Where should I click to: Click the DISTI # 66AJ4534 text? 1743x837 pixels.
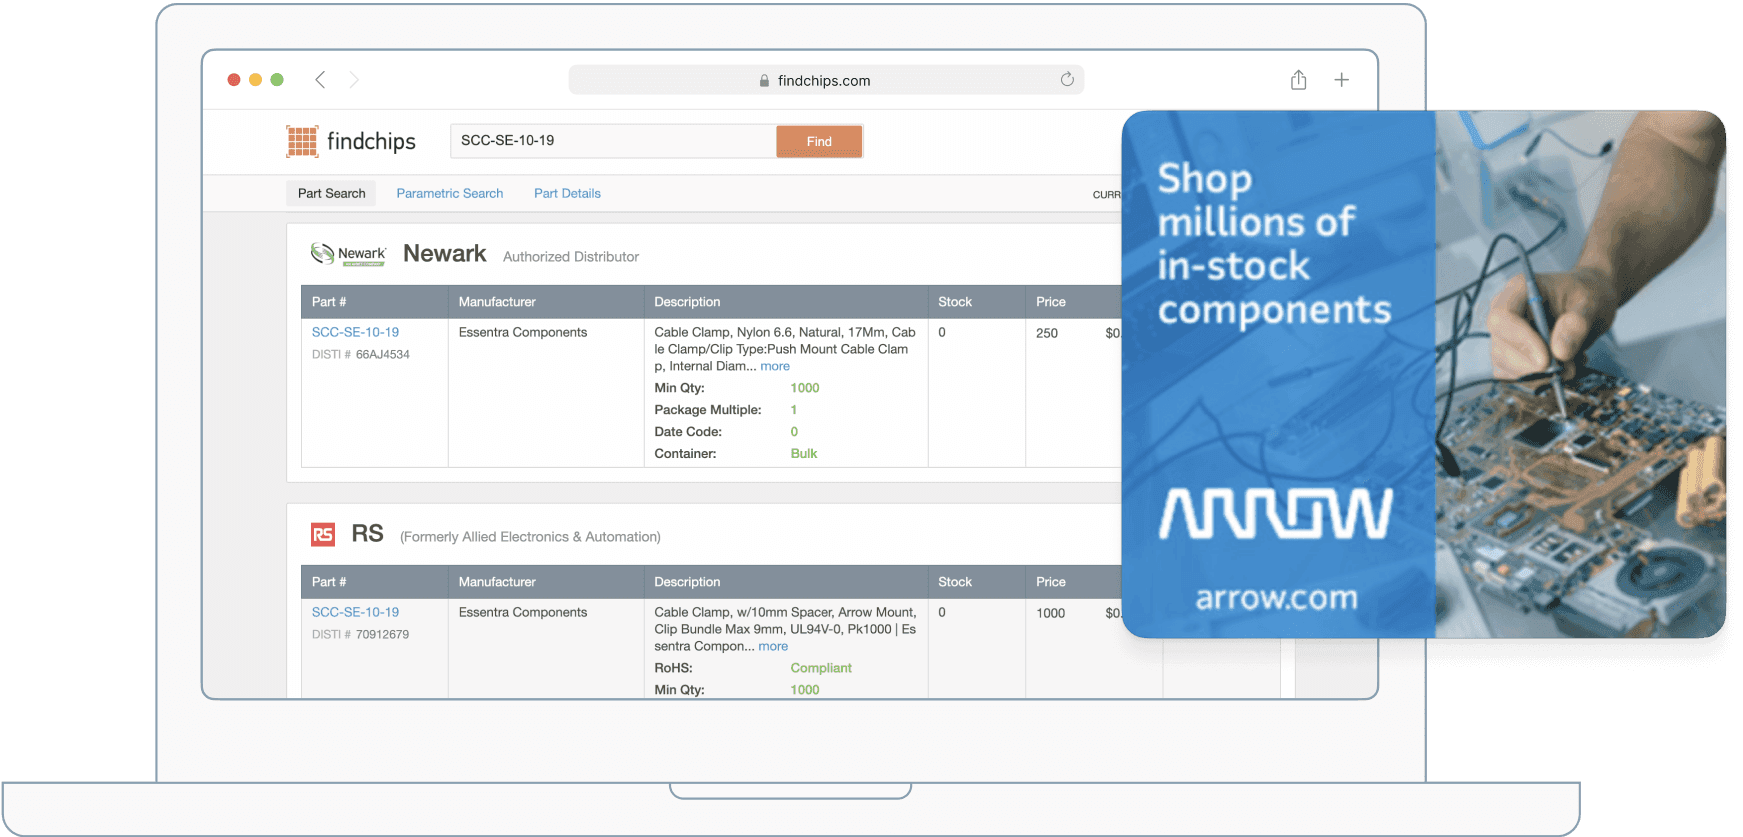[361, 354]
